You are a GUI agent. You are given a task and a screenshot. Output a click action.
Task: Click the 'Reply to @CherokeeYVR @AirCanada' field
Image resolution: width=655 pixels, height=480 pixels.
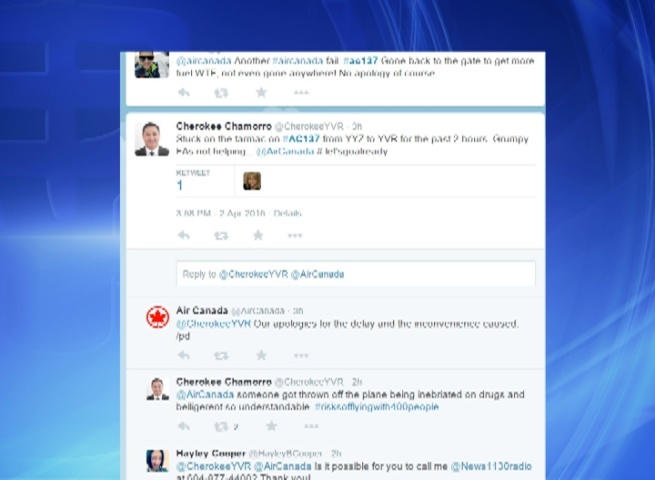[x=356, y=274]
